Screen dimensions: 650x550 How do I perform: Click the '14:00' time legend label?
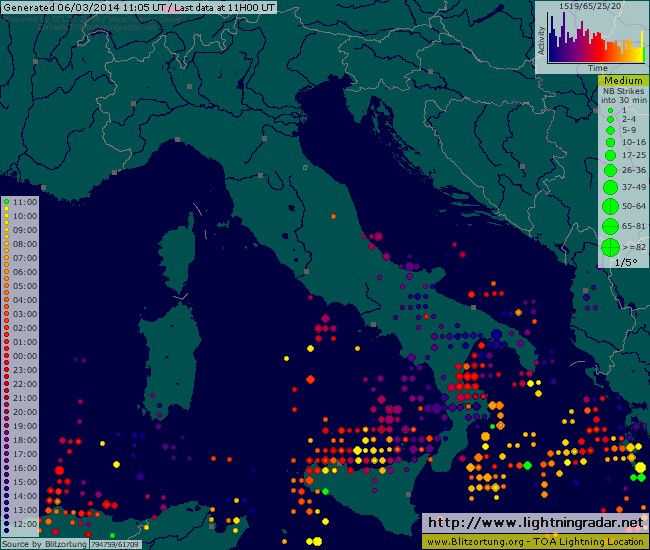[25, 496]
